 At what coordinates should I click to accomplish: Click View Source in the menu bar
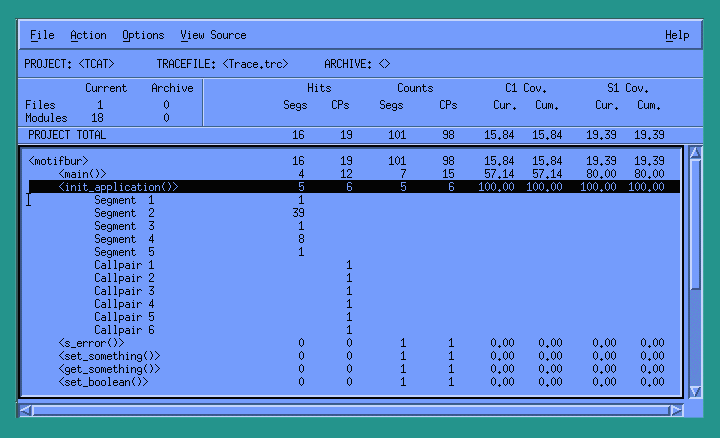pyautogui.click(x=213, y=35)
